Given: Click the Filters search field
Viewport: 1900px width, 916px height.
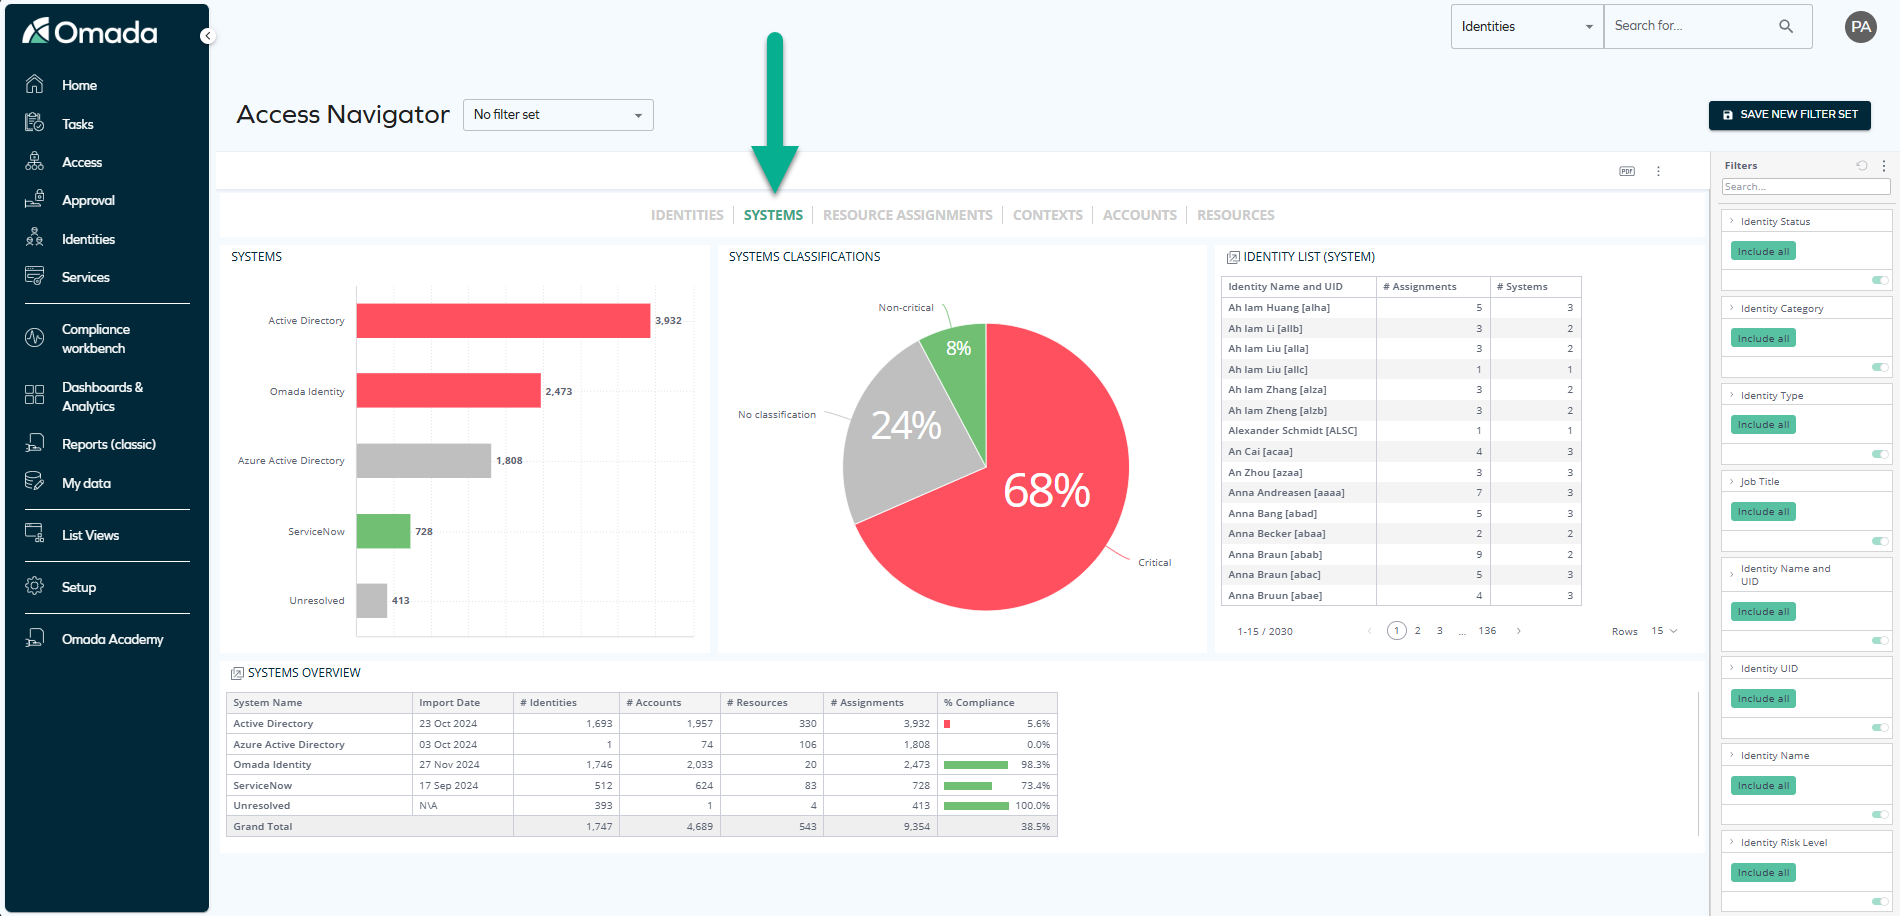Looking at the screenshot, I should tap(1805, 187).
